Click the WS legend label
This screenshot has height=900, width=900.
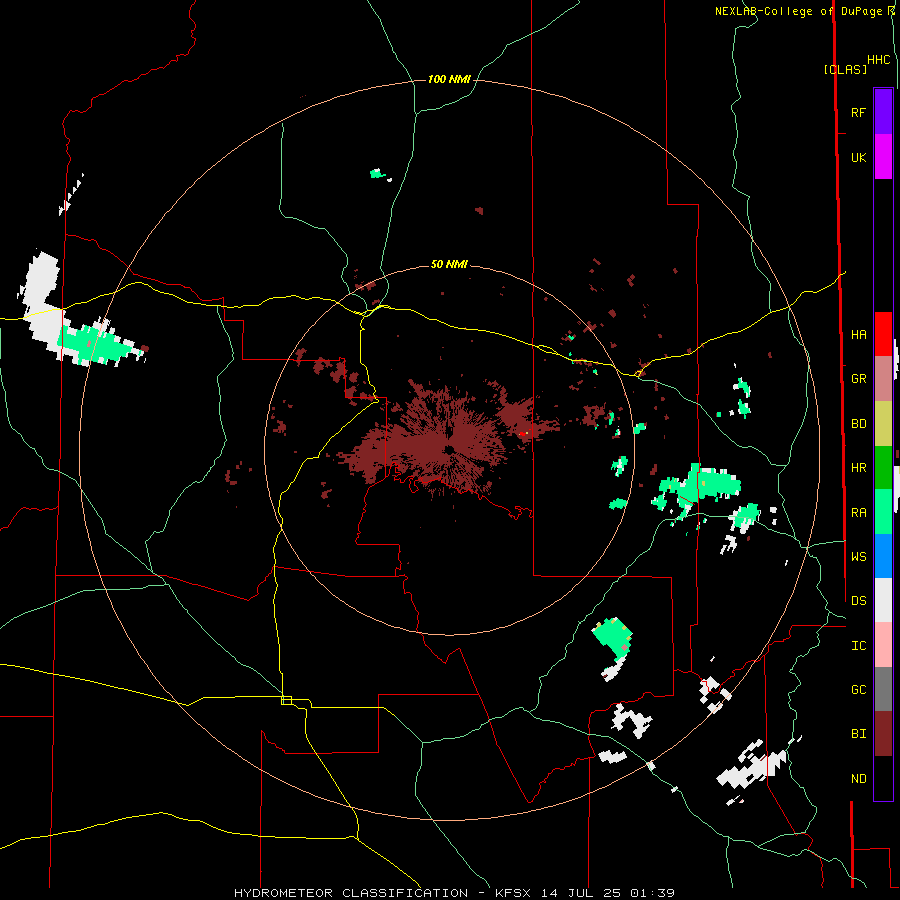(x=858, y=557)
